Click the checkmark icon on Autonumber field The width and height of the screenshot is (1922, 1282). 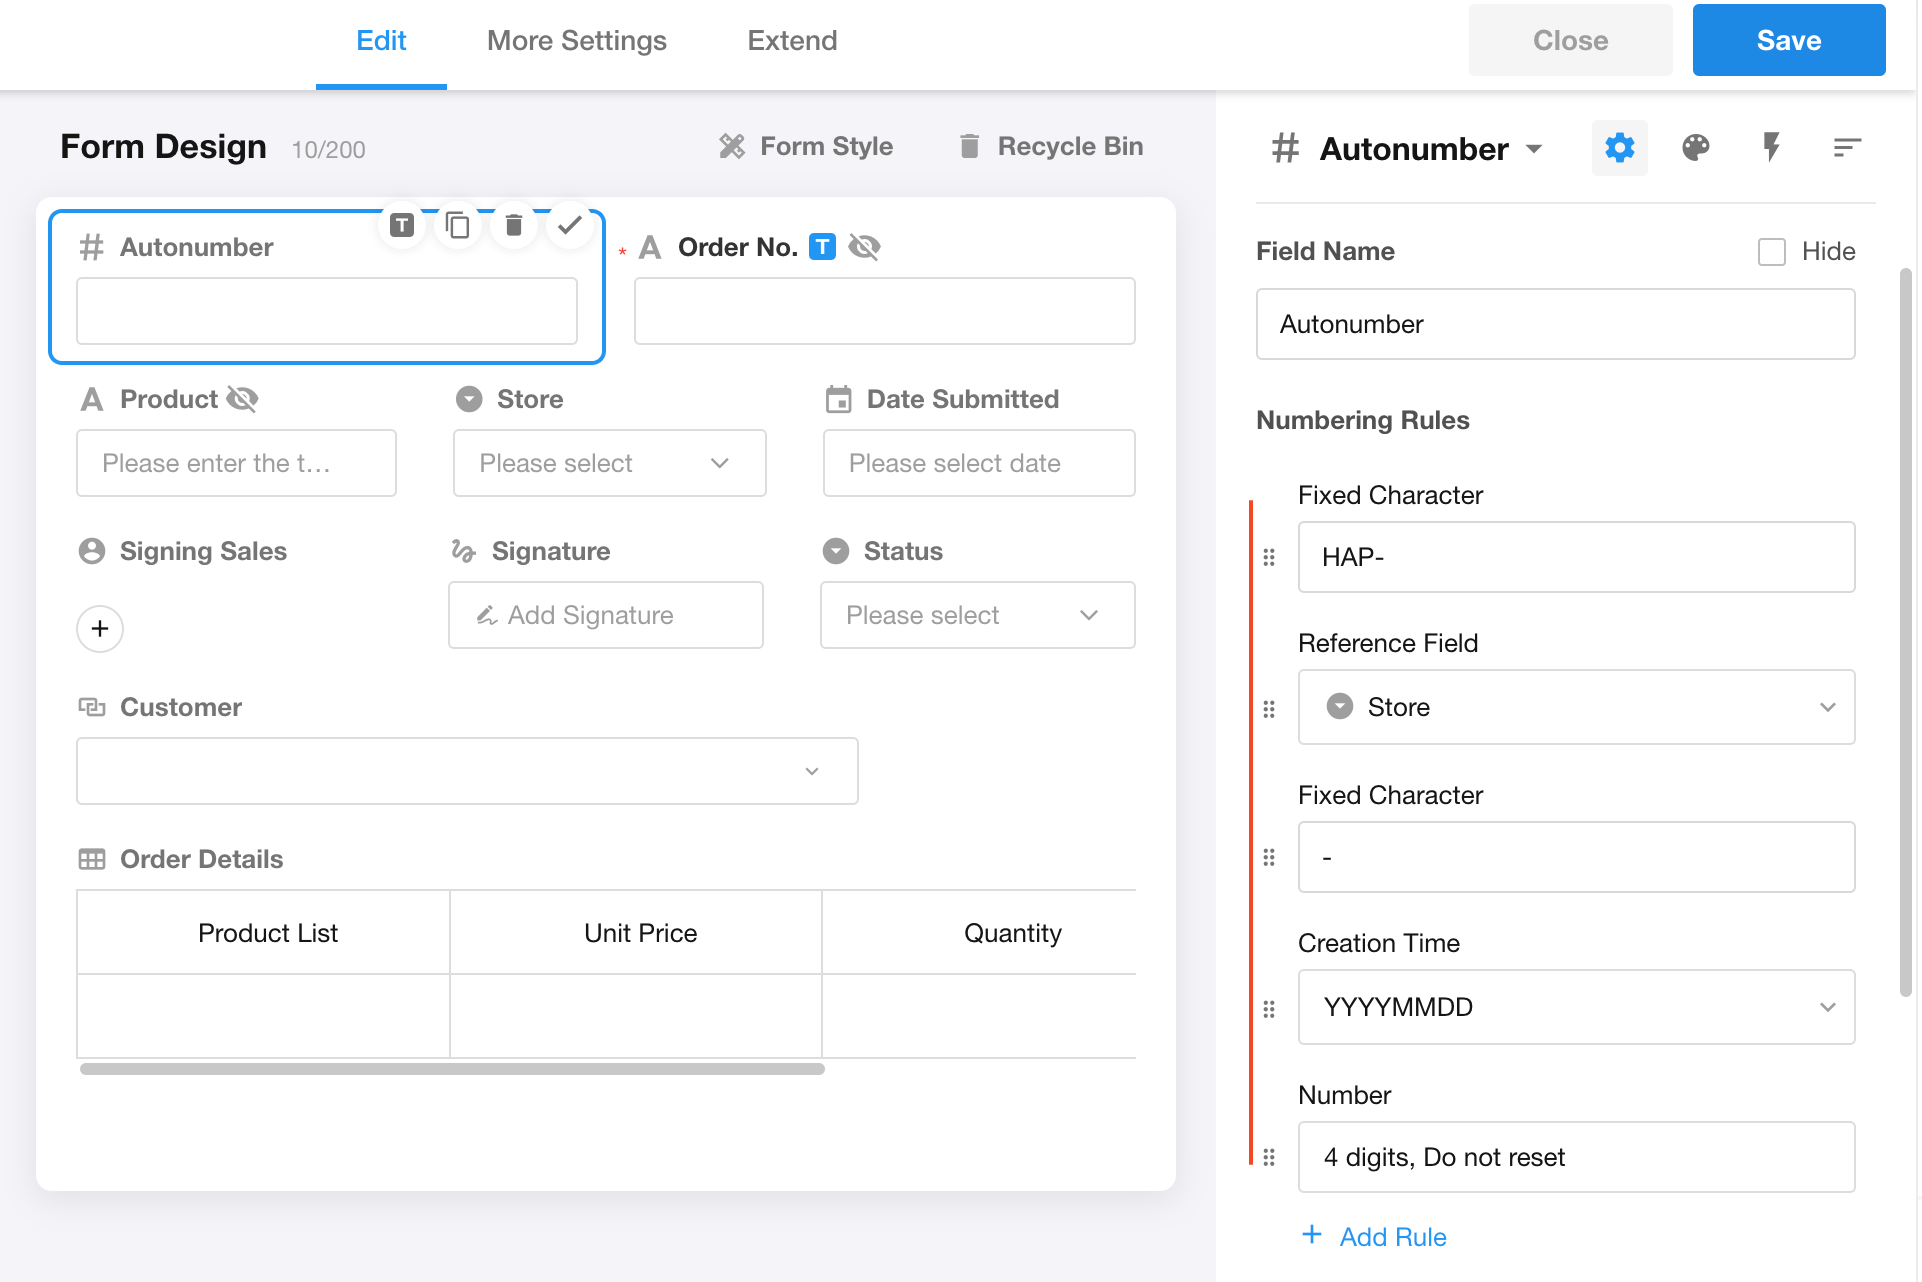point(570,226)
